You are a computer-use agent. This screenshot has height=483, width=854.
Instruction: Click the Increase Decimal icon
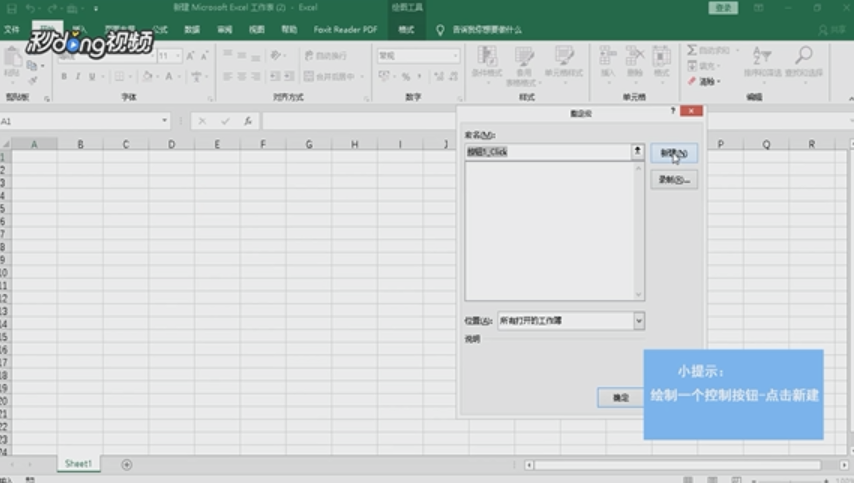click(439, 77)
